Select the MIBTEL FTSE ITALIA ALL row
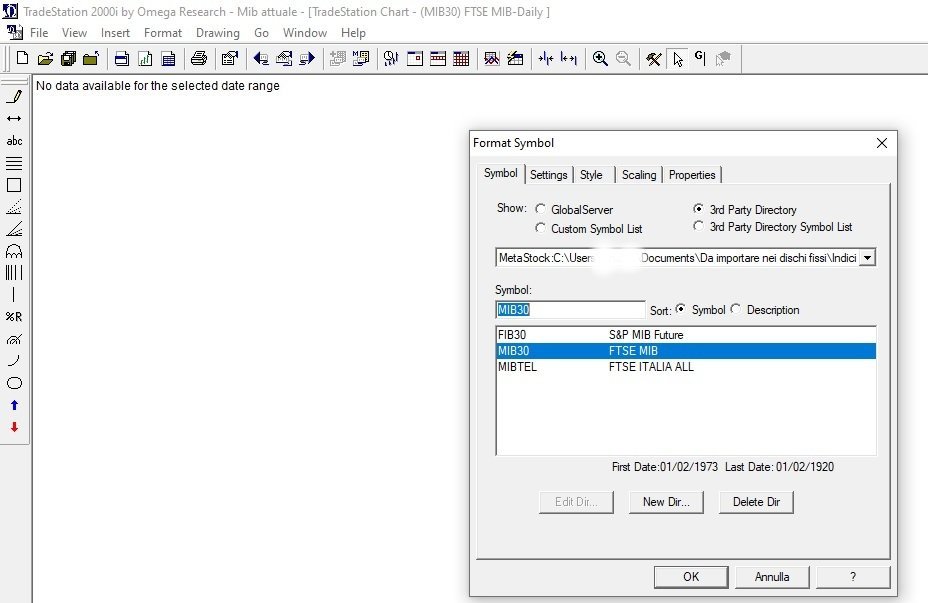Viewport: 928px width, 603px height. [x=686, y=367]
